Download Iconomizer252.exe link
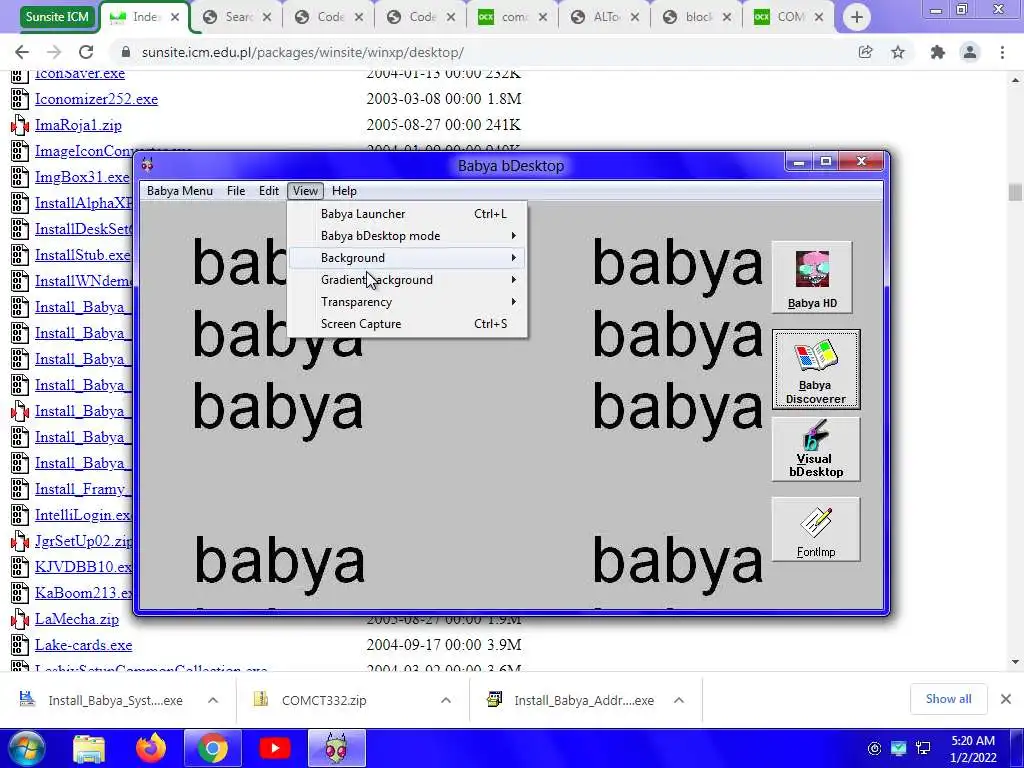Viewport: 1024px width, 768px height. [x=96, y=99]
